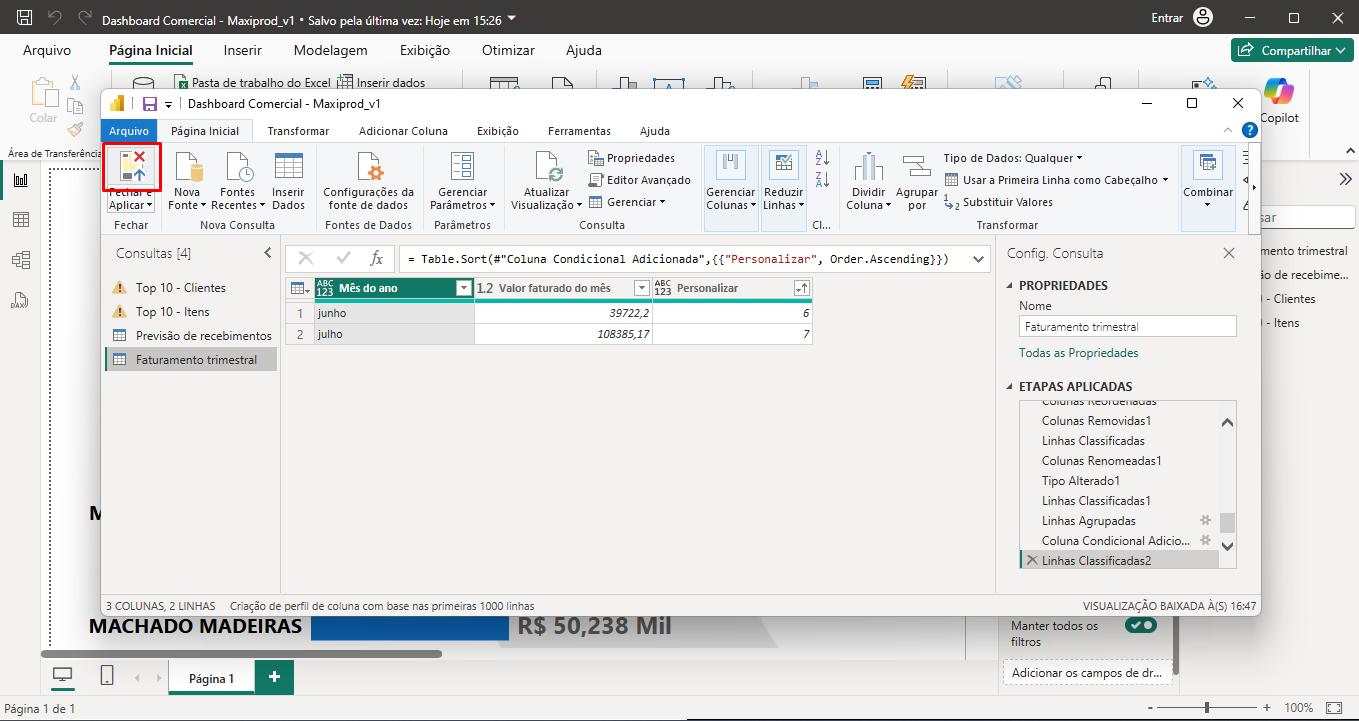Viewport: 1359px width, 721px height.
Task: Select the Previsão de recebimentos query
Action: click(203, 336)
